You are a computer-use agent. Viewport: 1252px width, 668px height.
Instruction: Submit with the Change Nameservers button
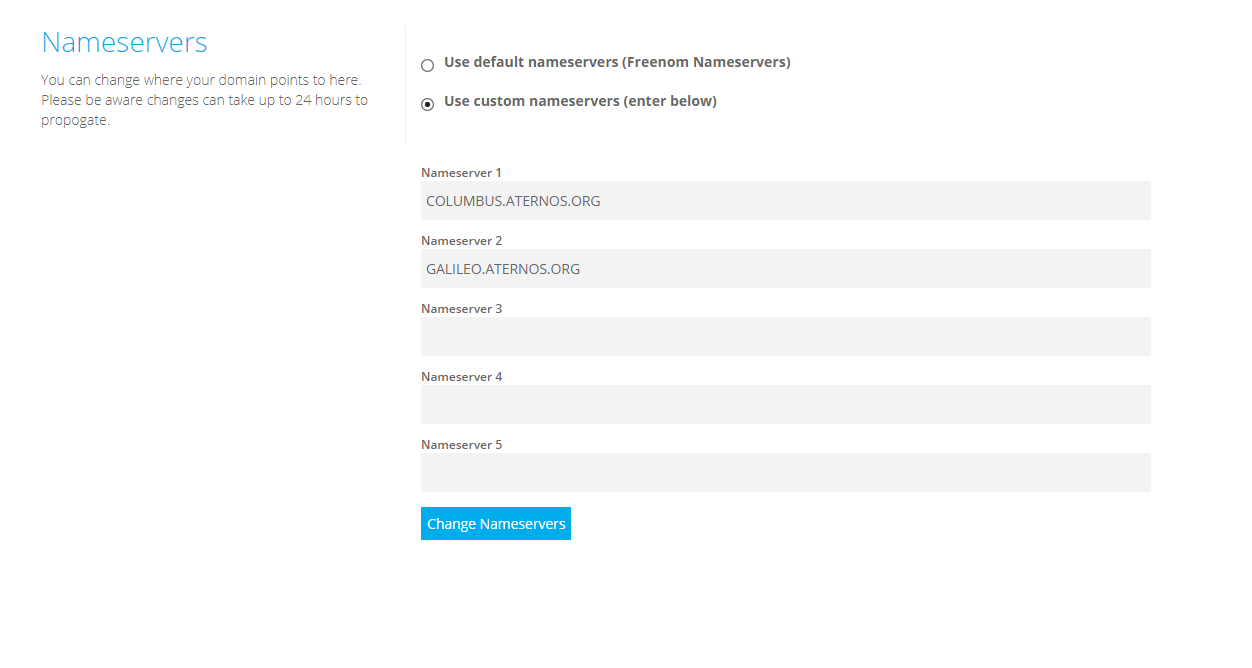(496, 523)
